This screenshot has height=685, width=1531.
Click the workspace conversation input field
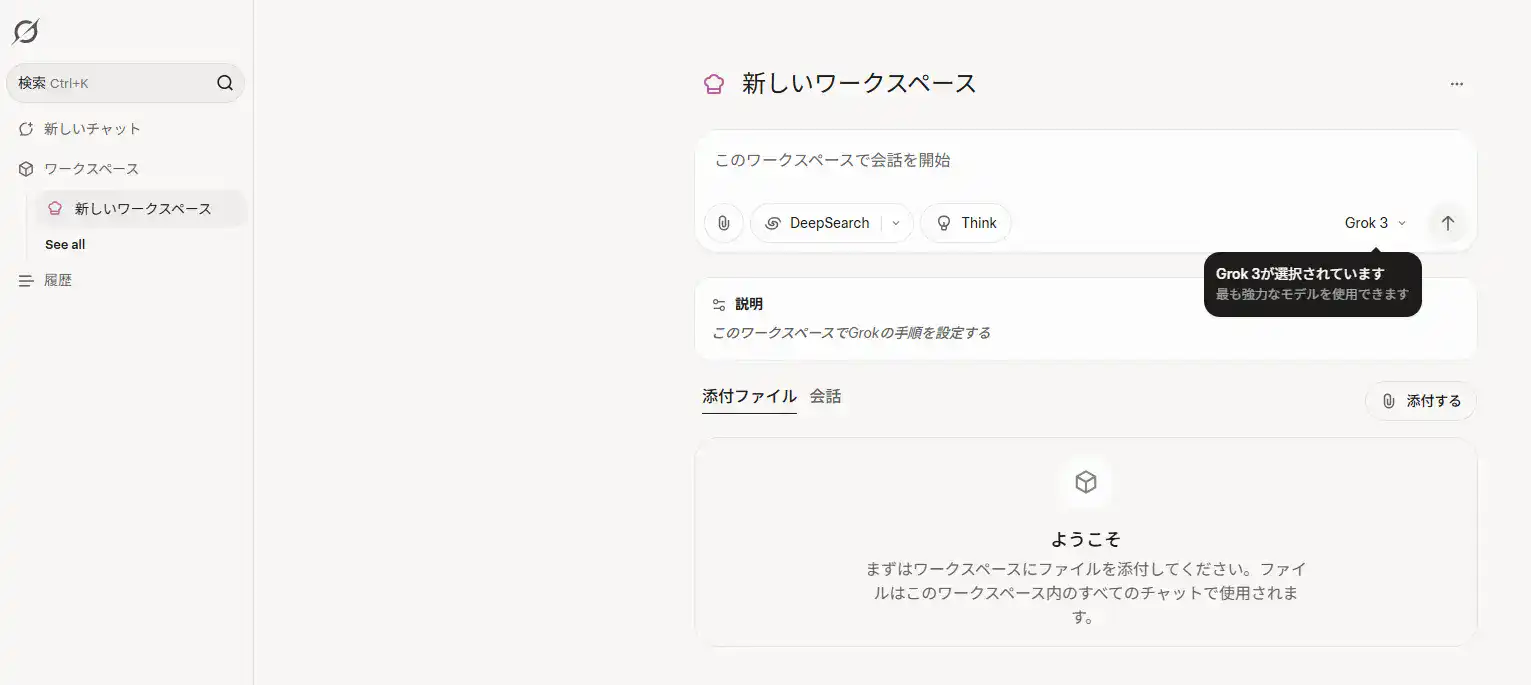click(1085, 160)
